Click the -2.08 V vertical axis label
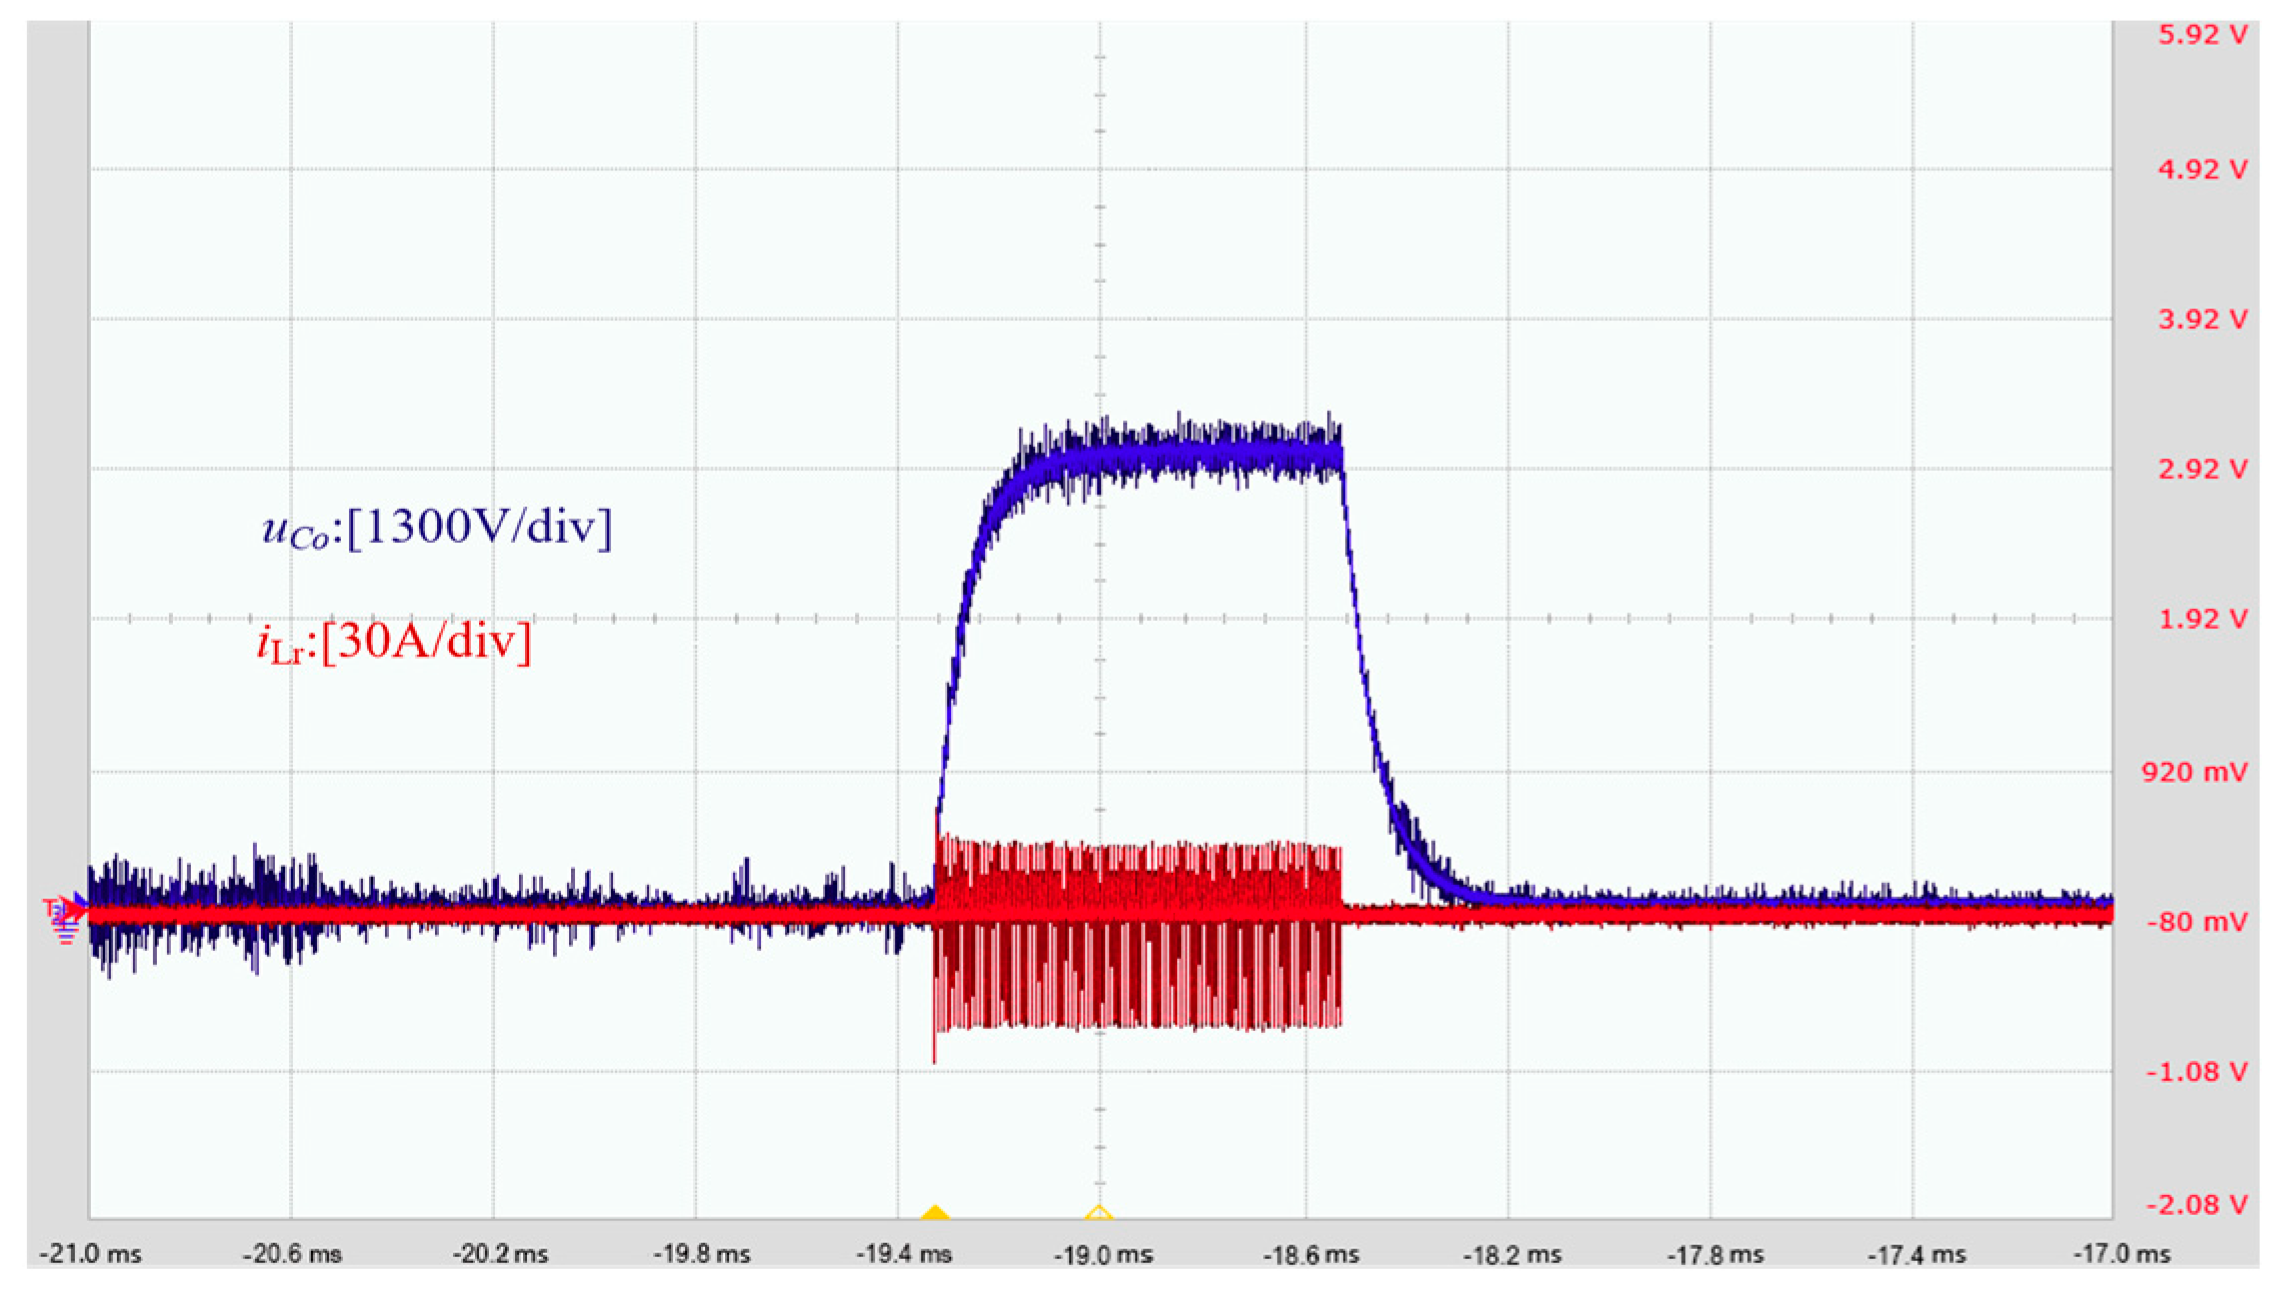Screen dimensions: 2286x1298 pos(2196,1204)
